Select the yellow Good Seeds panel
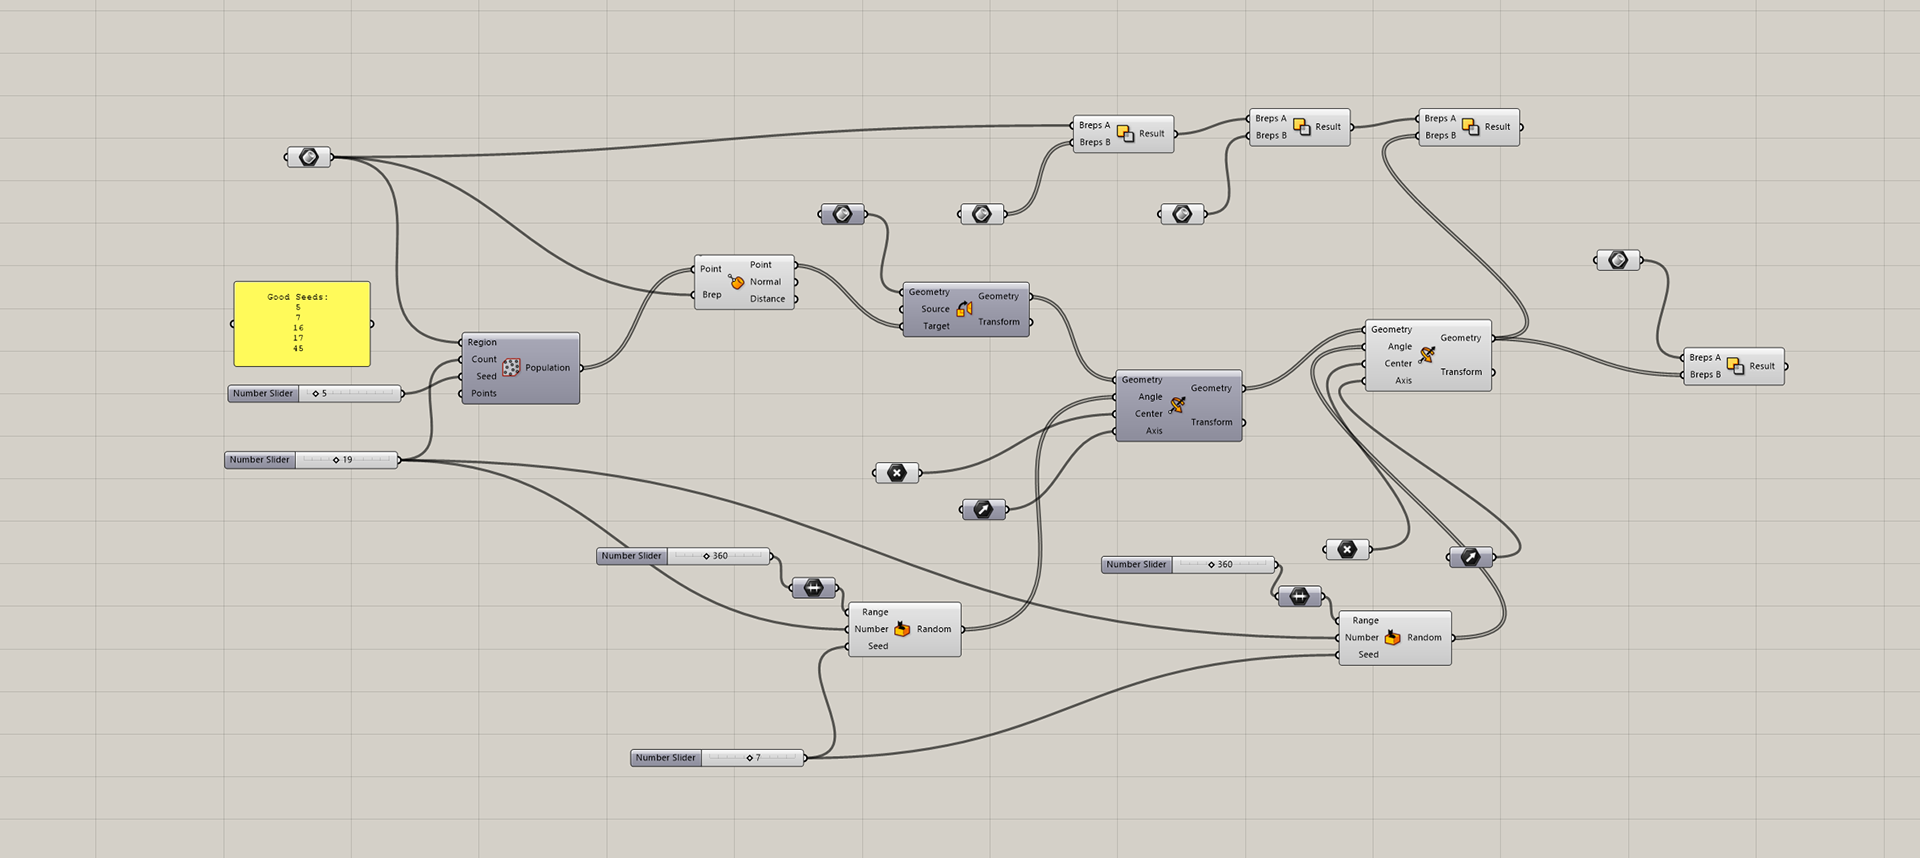Image resolution: width=1920 pixels, height=858 pixels. pyautogui.click(x=302, y=324)
